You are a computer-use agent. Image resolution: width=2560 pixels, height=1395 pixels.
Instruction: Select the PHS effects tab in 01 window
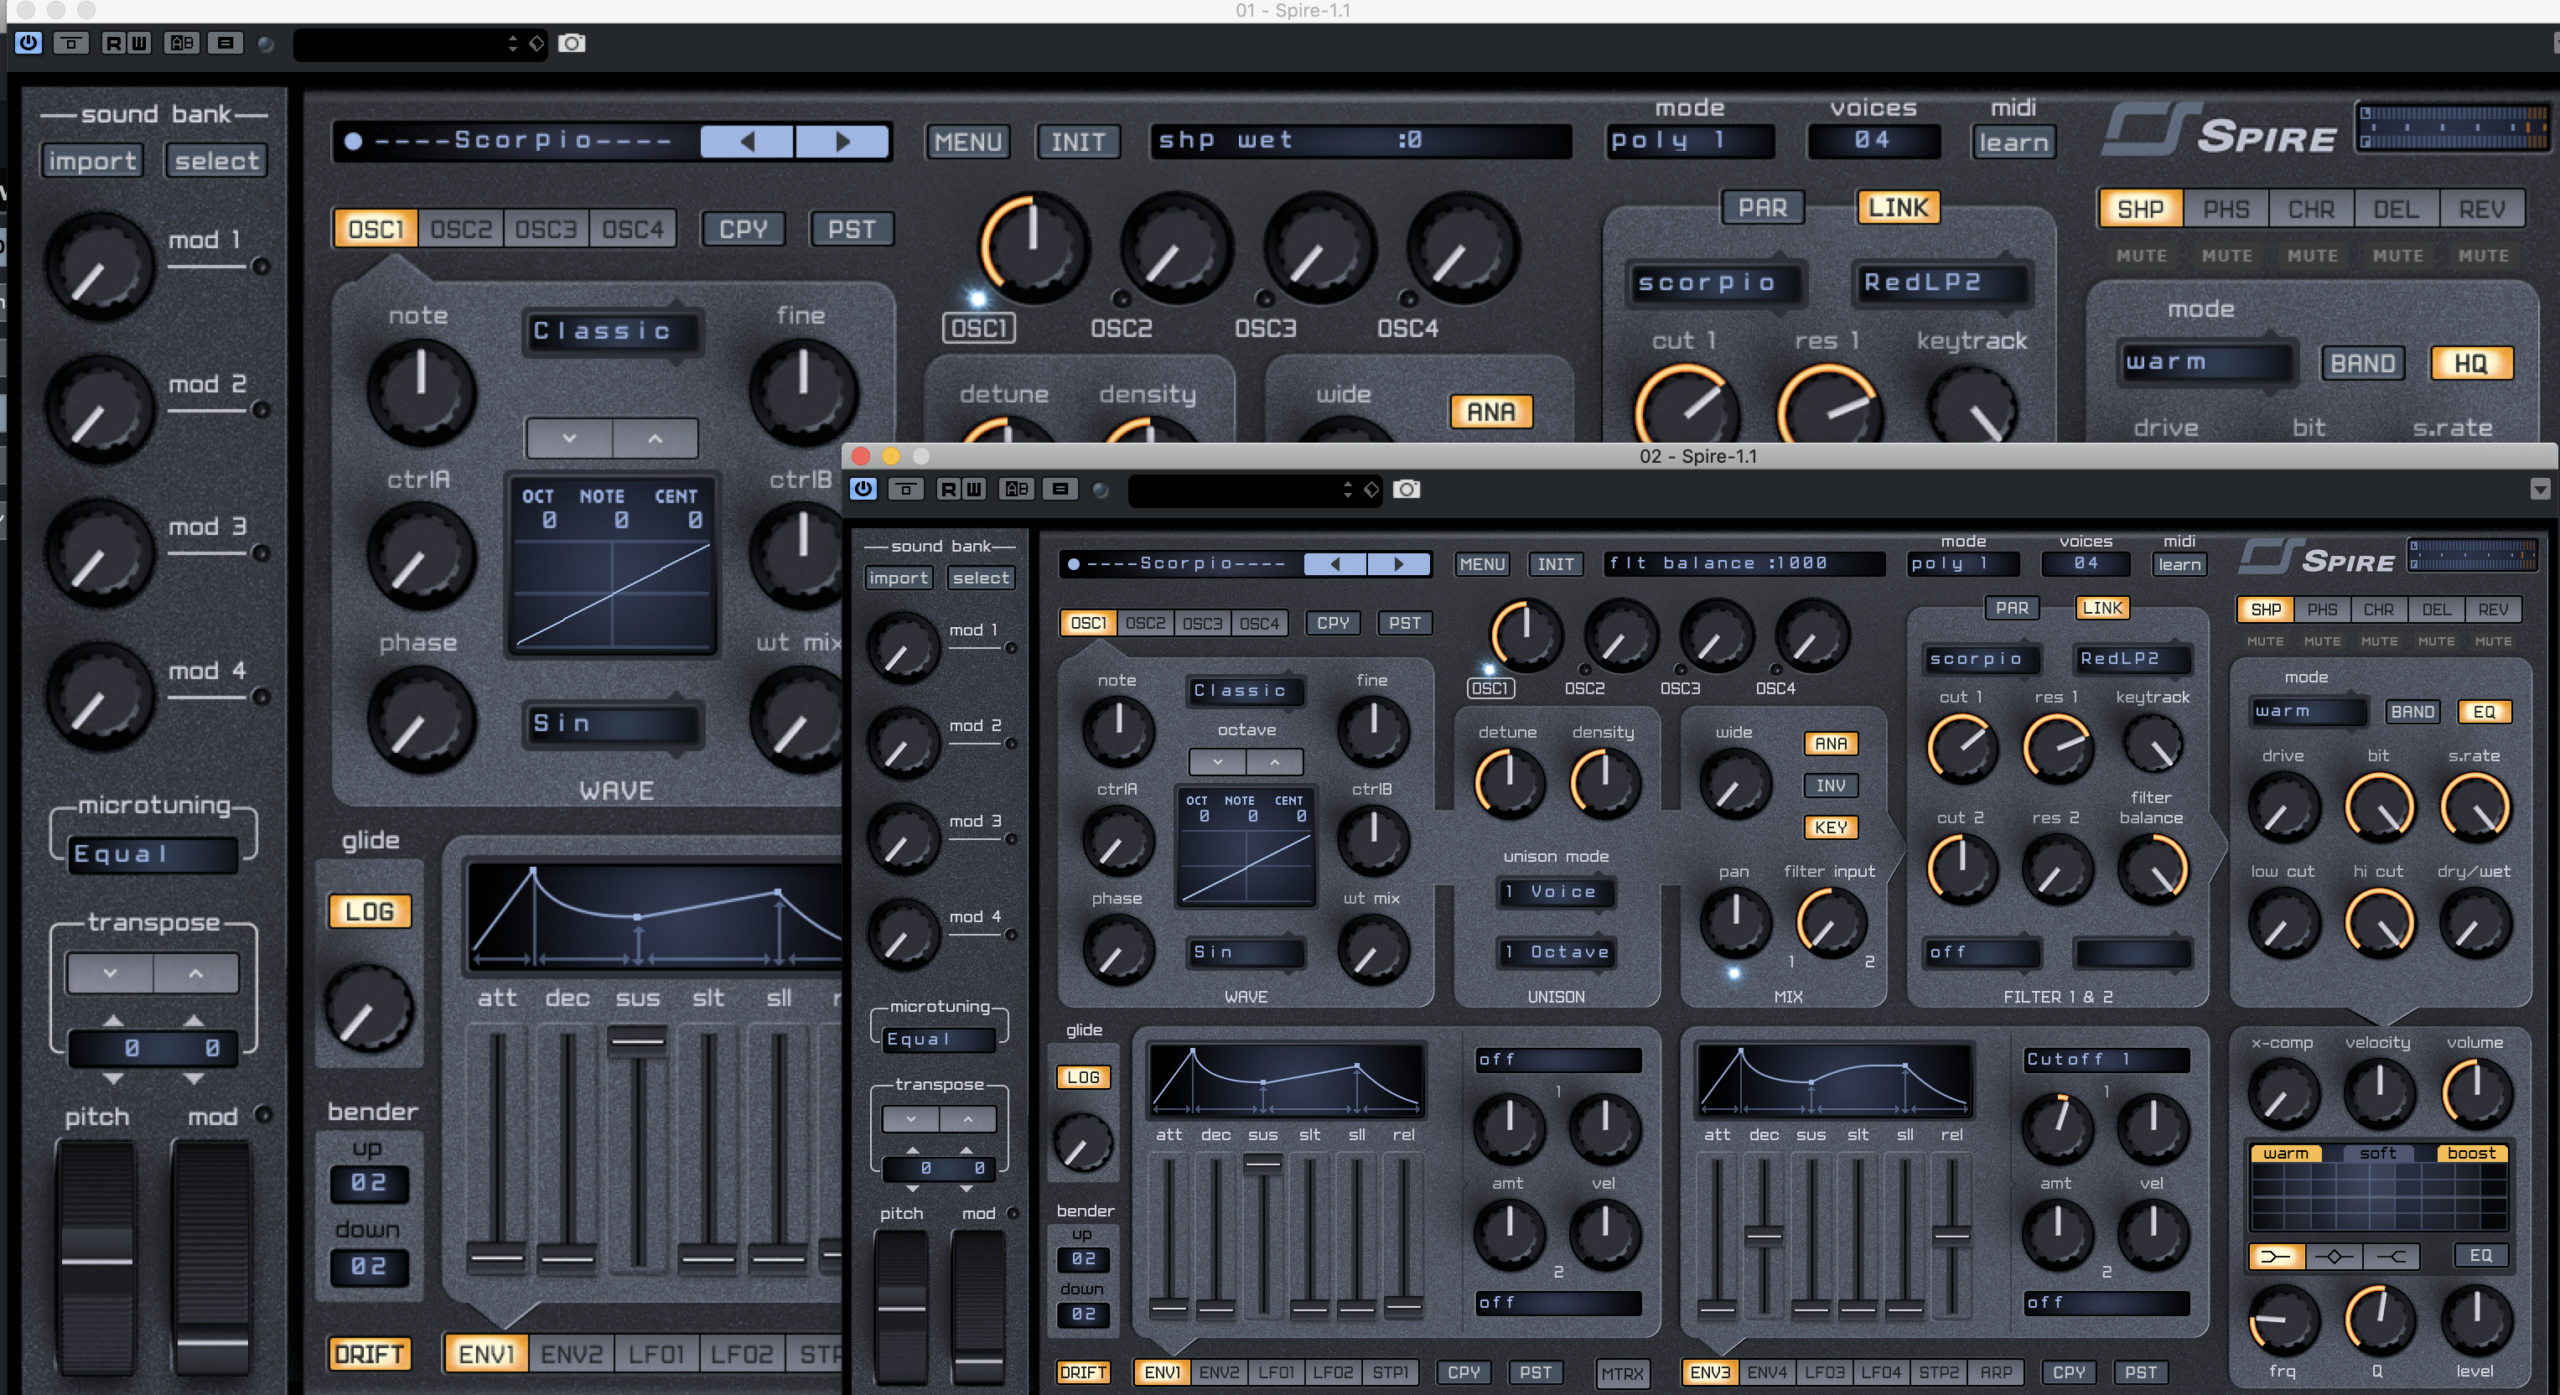coord(2226,209)
